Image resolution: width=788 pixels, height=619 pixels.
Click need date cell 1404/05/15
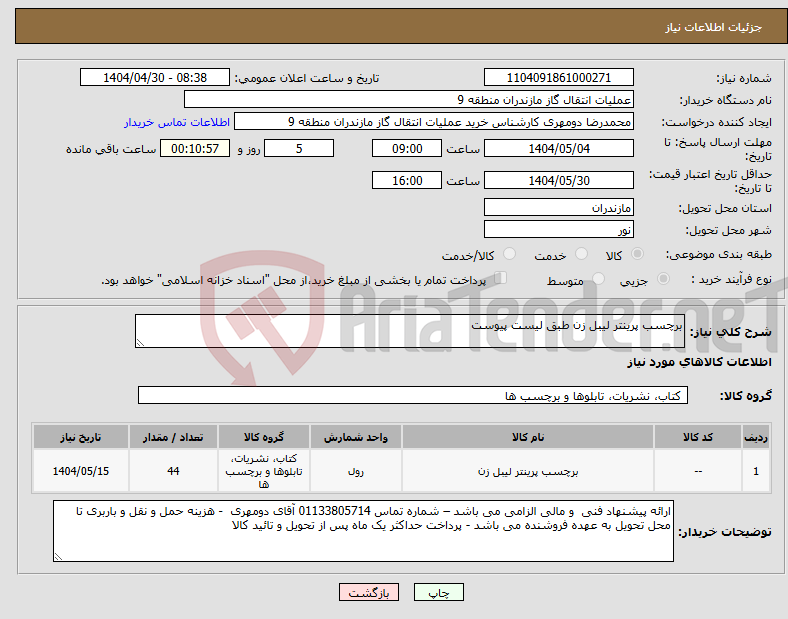[x=80, y=471]
